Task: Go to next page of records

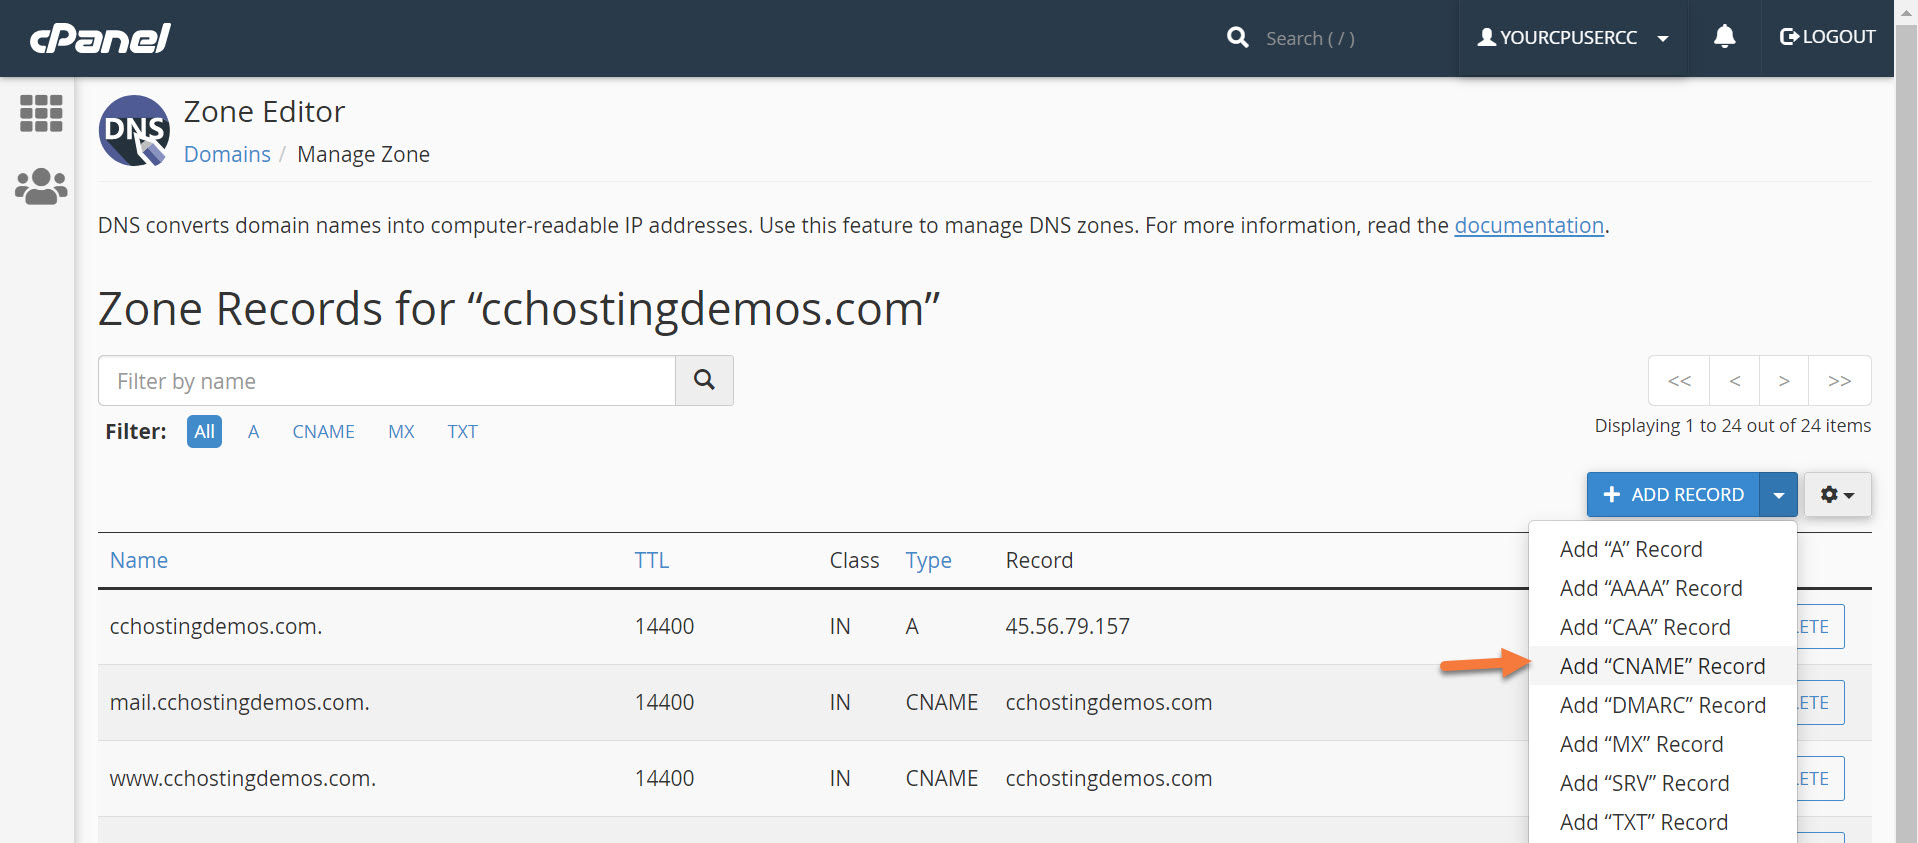Action: pyautogui.click(x=1784, y=380)
